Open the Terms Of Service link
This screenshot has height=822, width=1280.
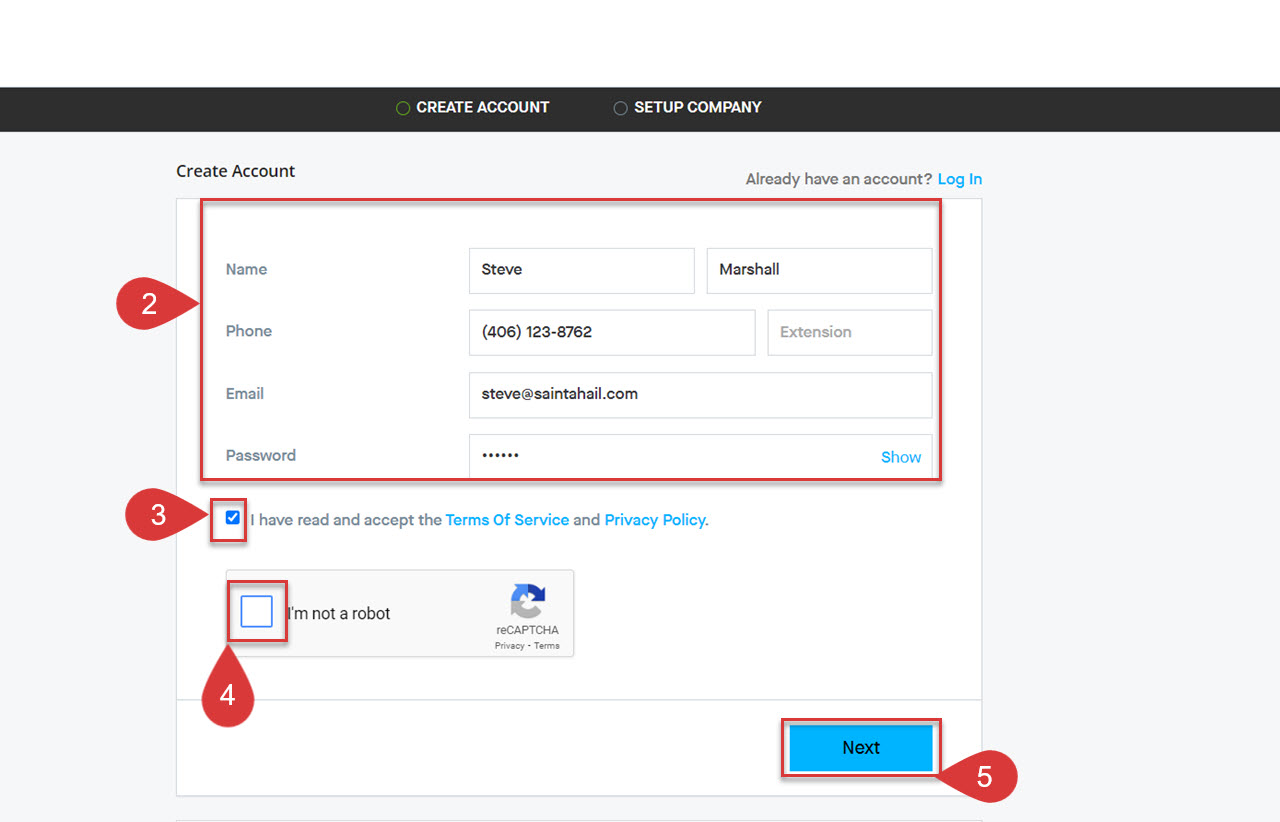(x=507, y=520)
